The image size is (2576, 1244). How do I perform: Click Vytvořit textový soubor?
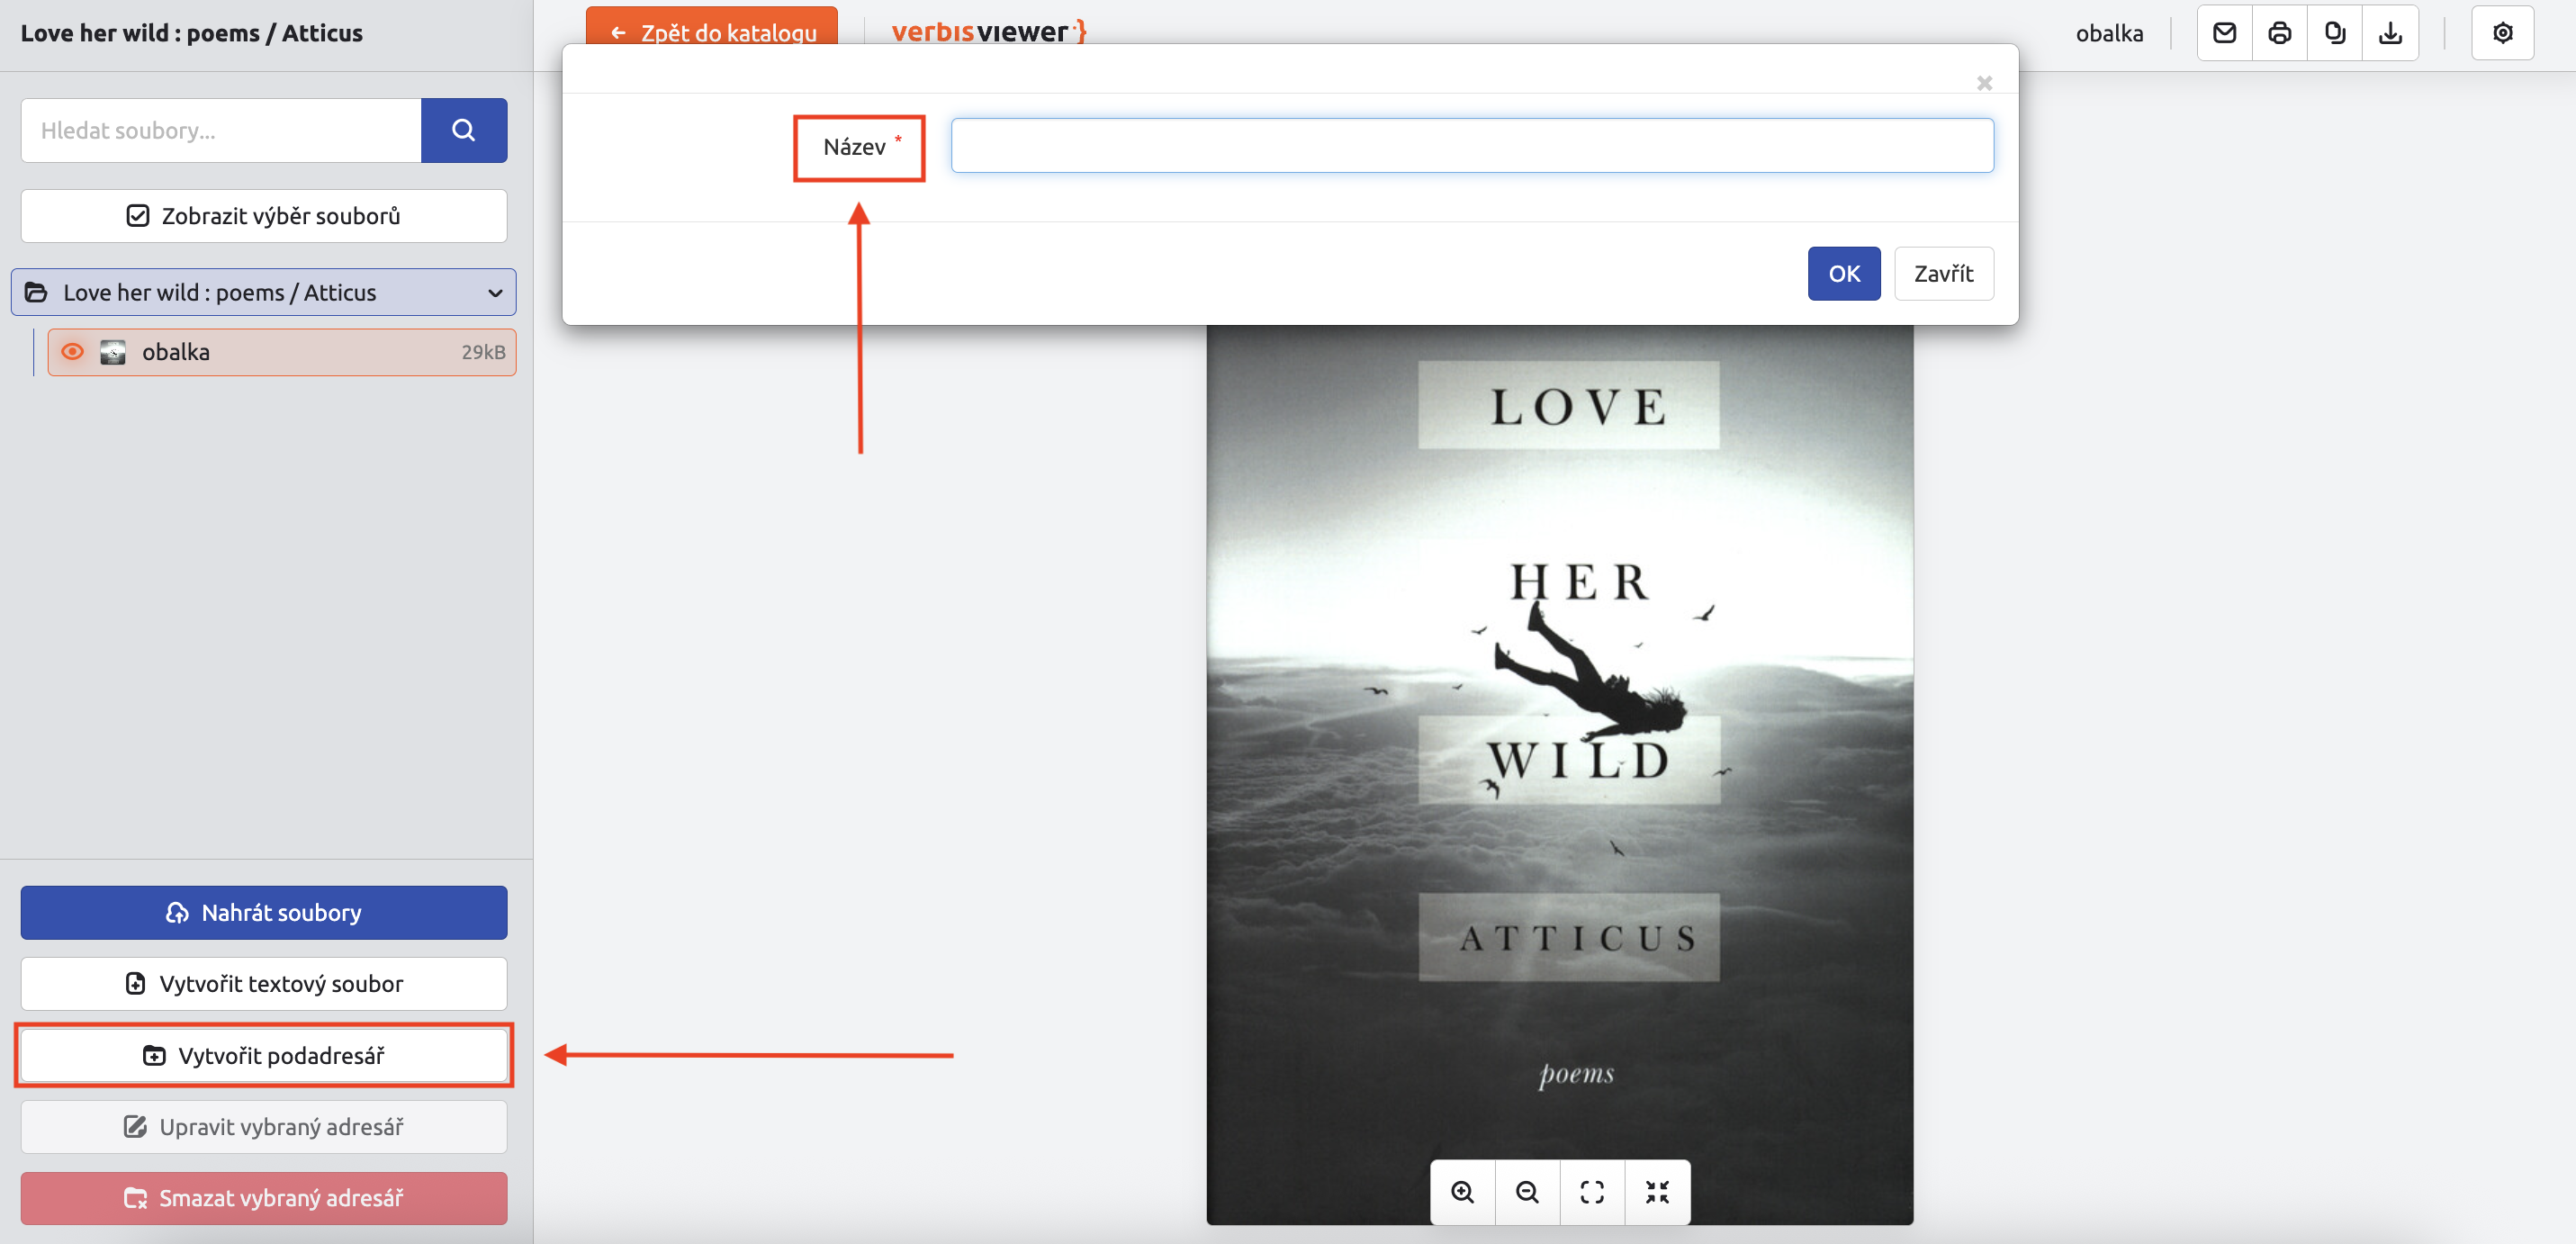264,984
